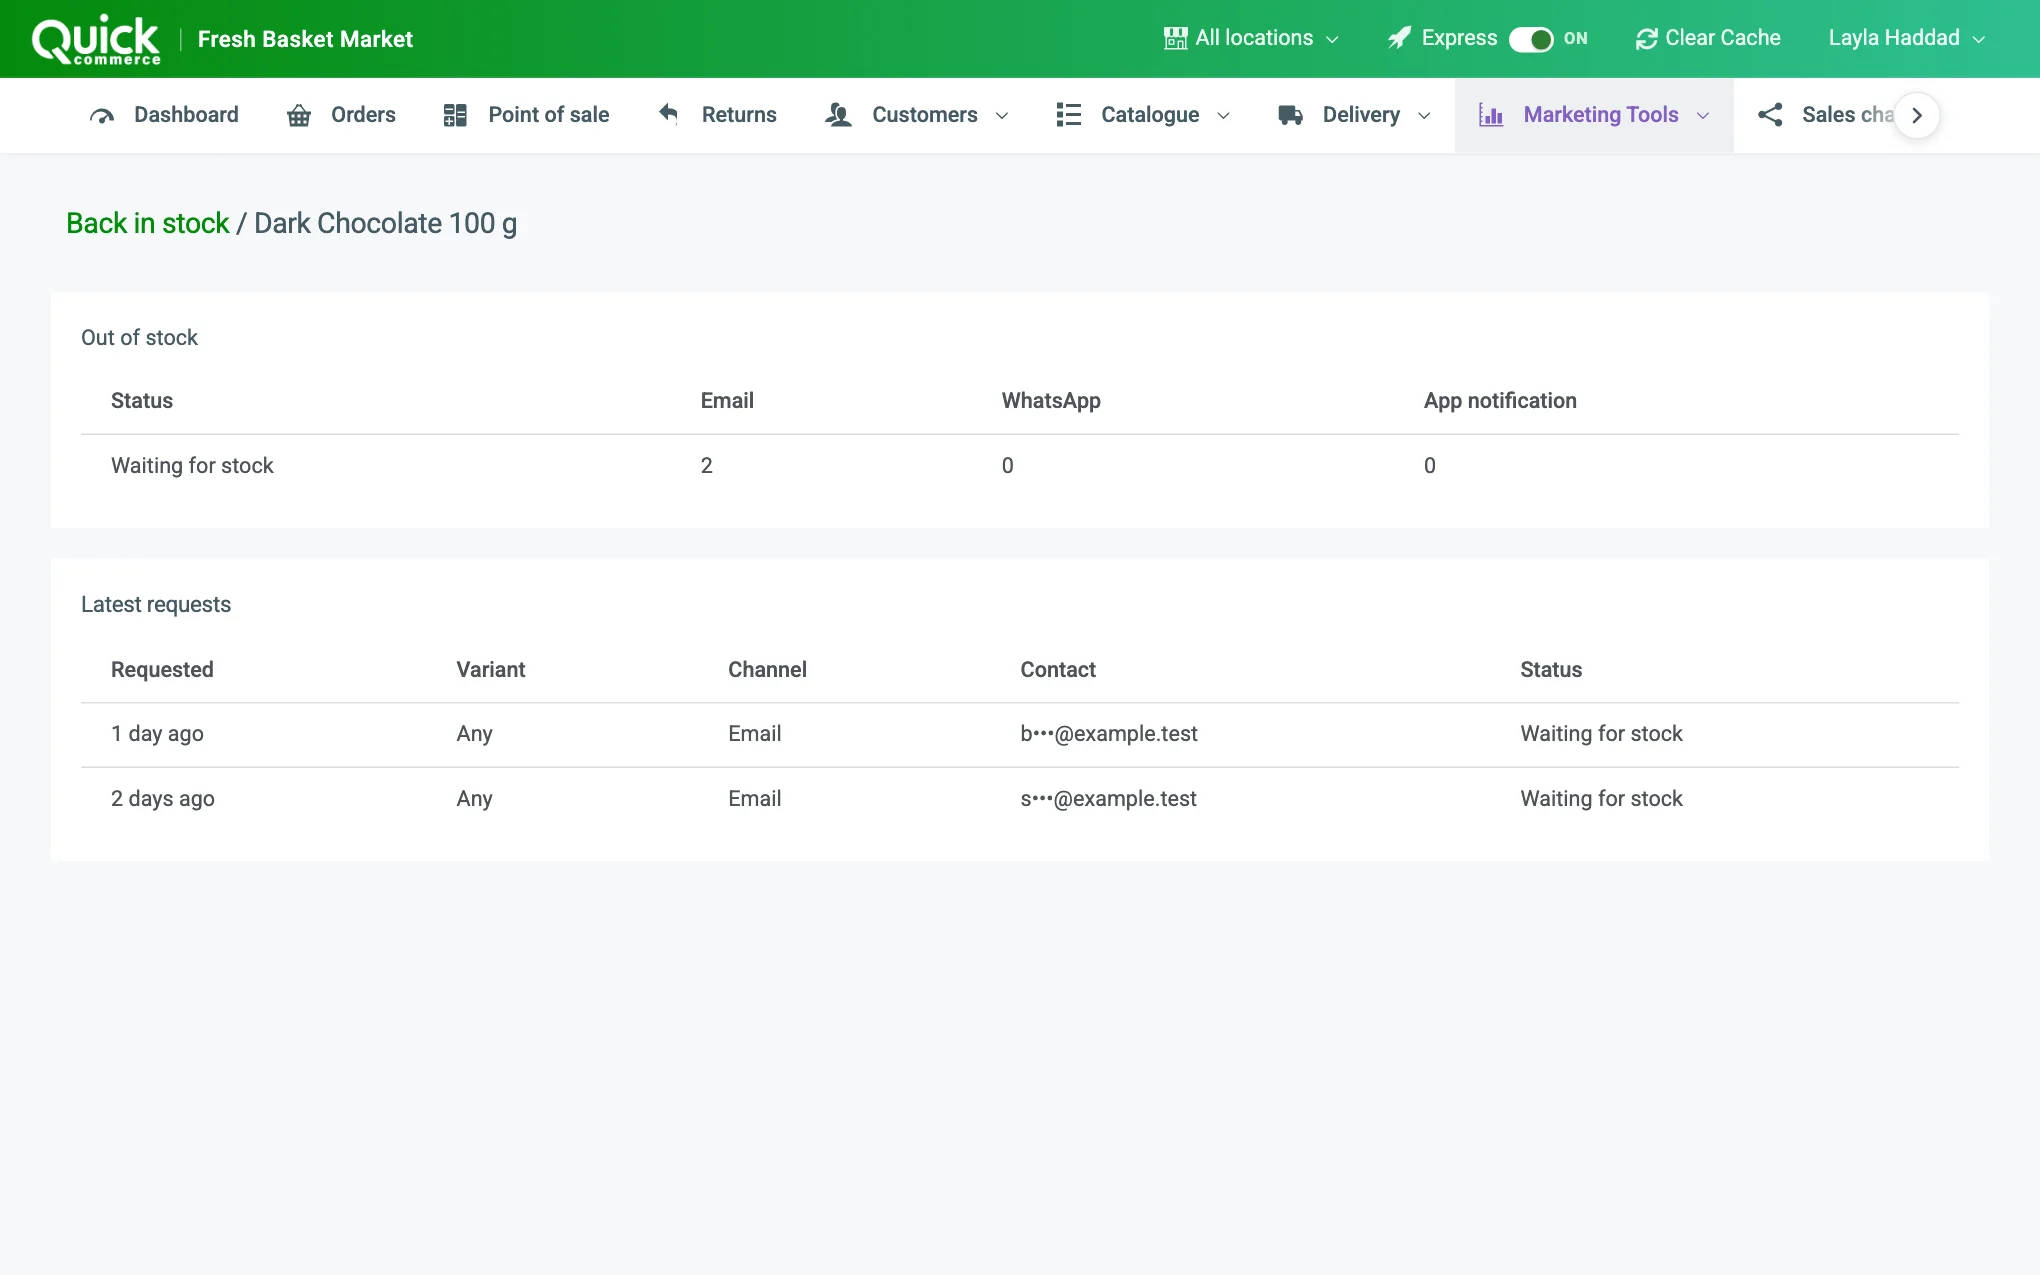2040x1275 pixels.
Task: Expand the Marketing Tools menu chevron
Action: (x=1703, y=116)
